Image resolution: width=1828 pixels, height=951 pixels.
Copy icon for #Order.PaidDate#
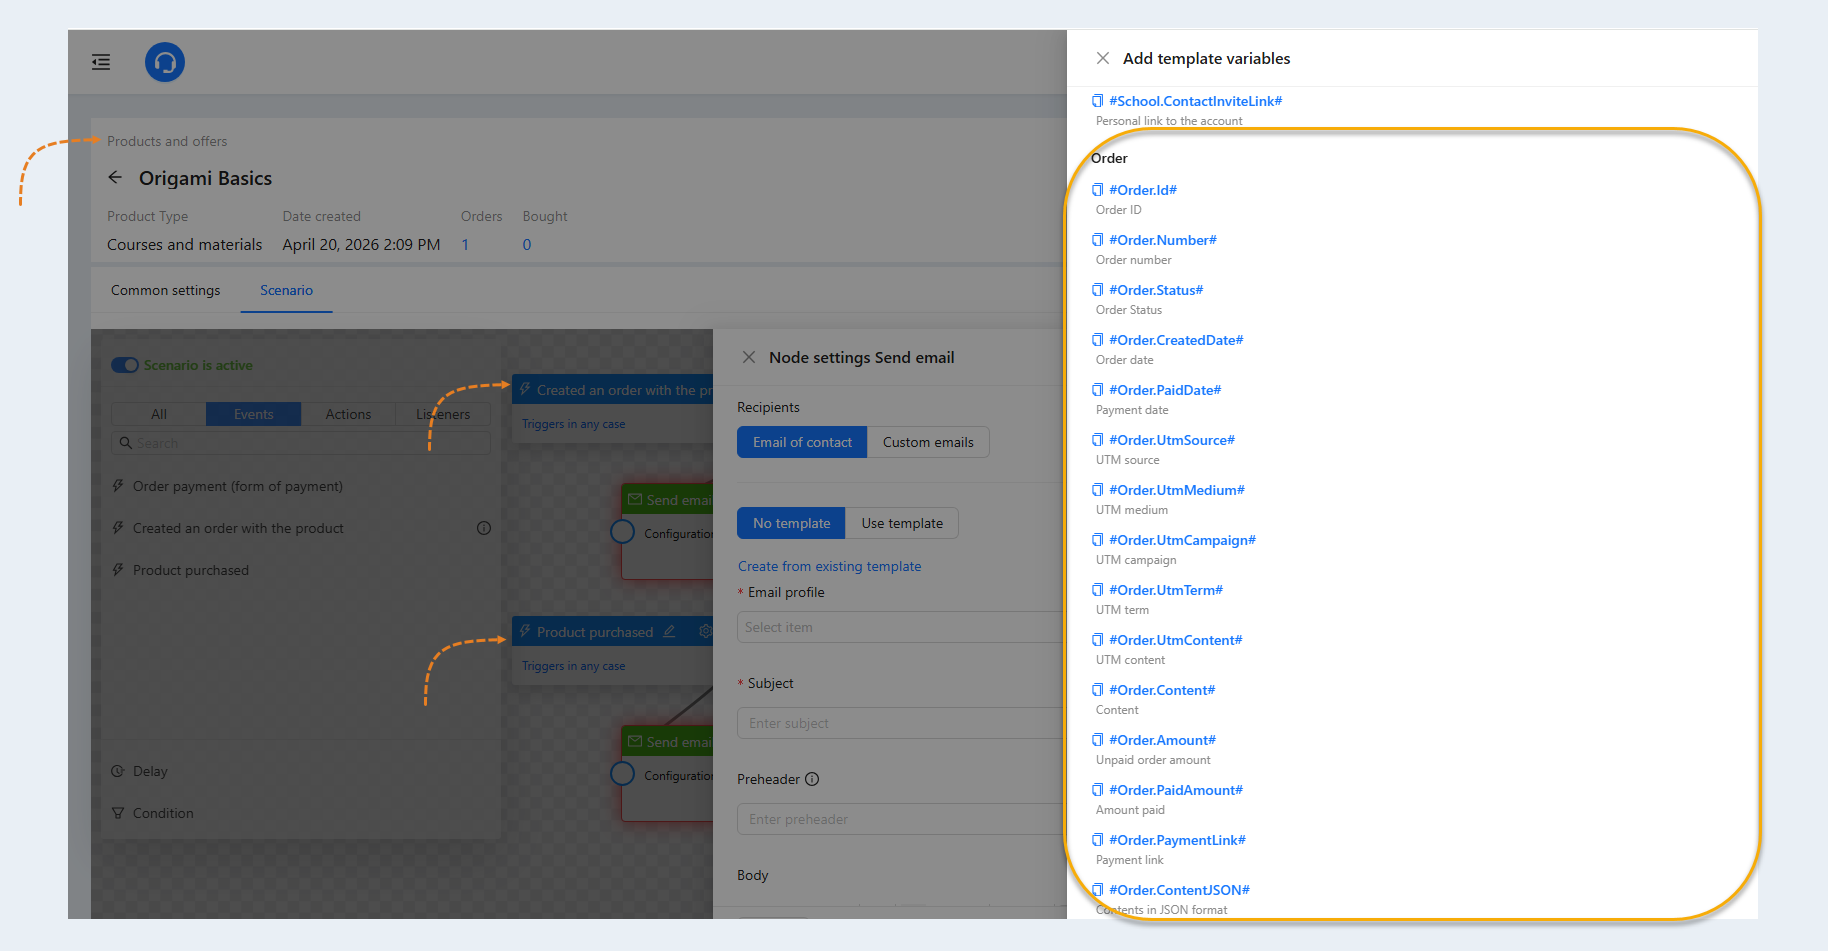(1098, 390)
